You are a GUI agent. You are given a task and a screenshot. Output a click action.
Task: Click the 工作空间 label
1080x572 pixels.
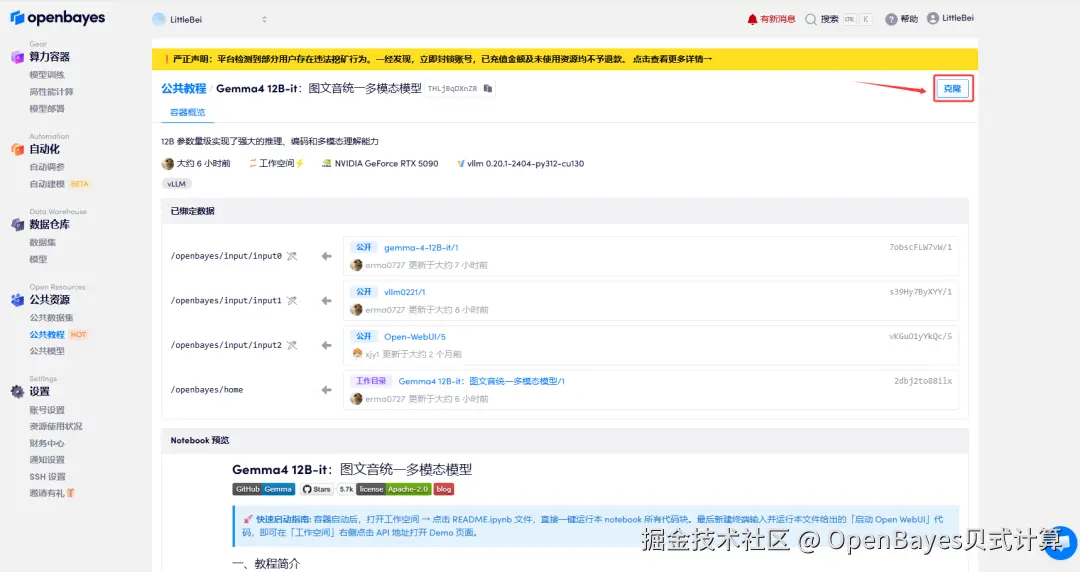pos(276,164)
